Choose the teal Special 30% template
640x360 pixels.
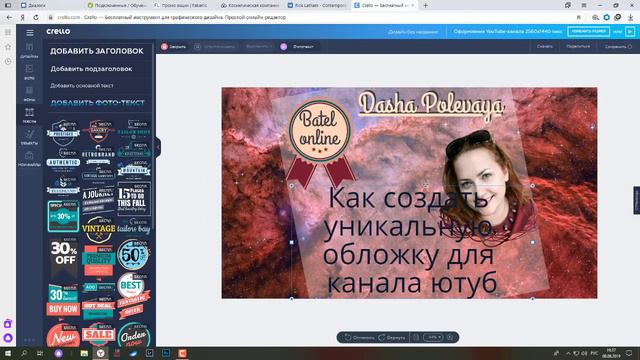(x=63, y=216)
